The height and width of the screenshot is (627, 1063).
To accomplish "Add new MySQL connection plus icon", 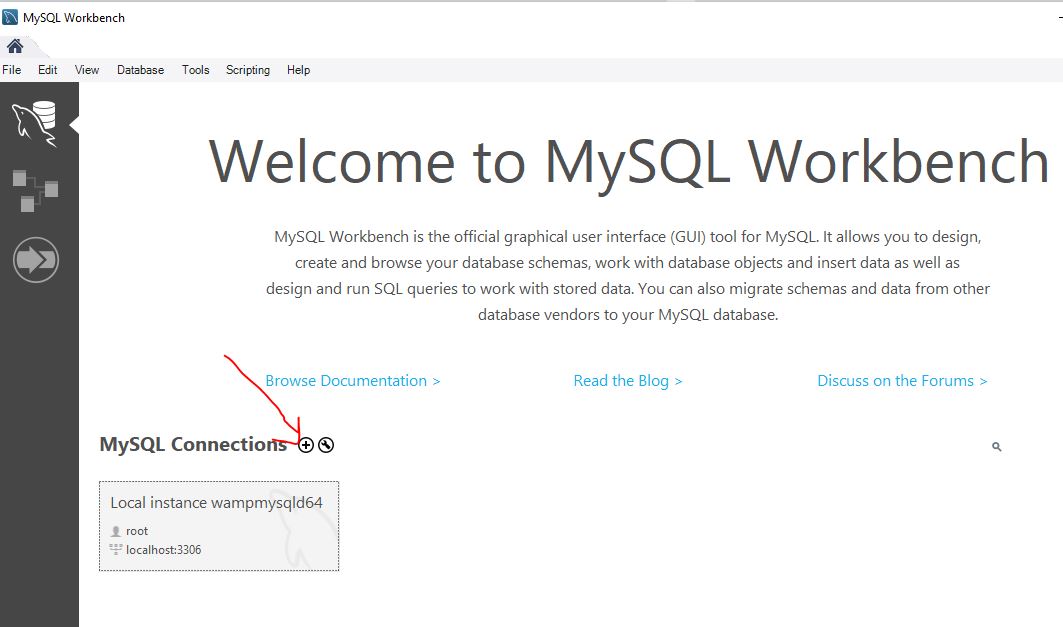I will 306,445.
